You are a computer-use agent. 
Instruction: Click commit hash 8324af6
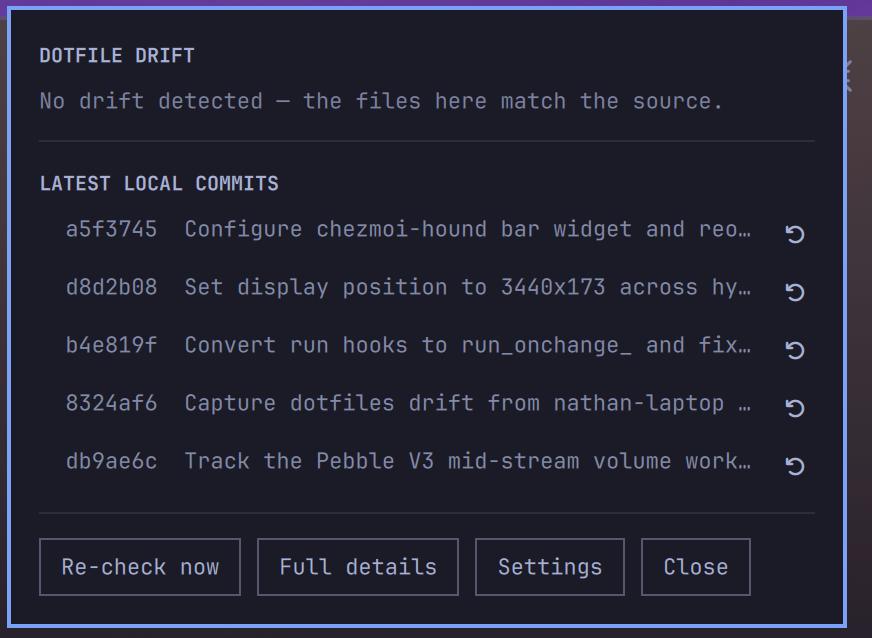pos(111,403)
